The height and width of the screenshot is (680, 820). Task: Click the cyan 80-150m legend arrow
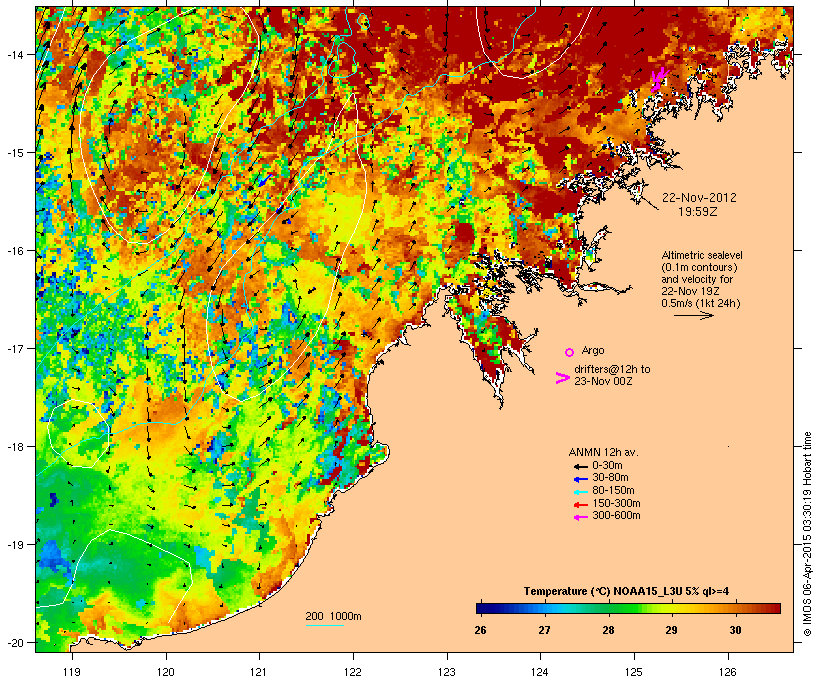580,492
